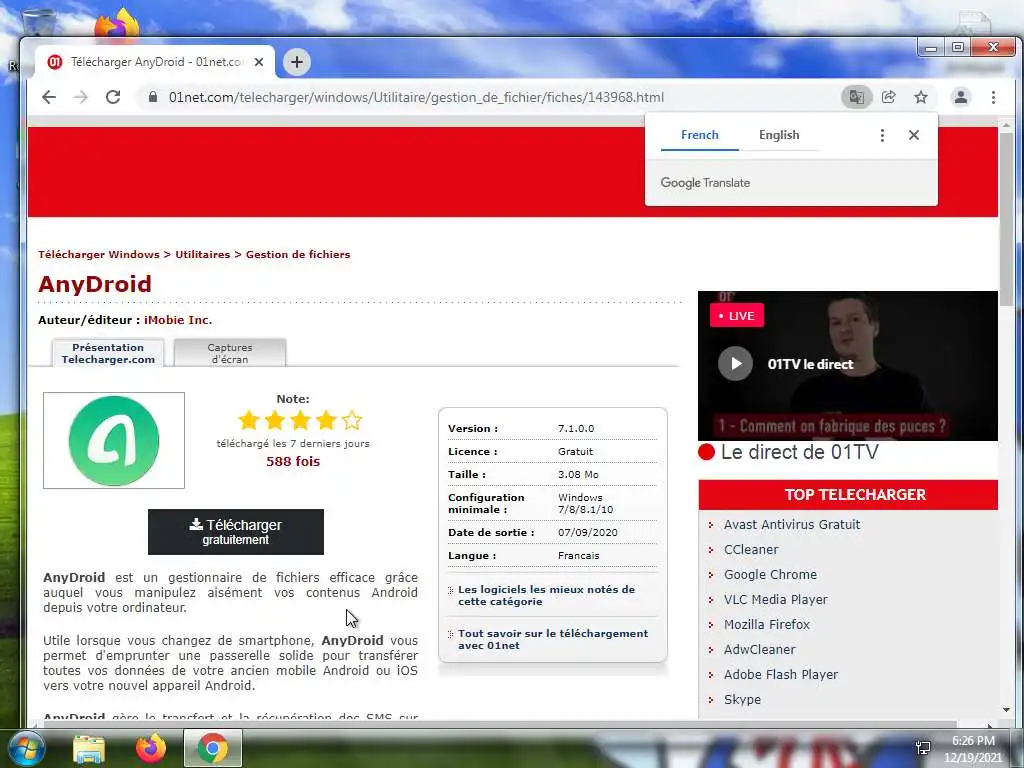Open the Google Translate icon in address bar
The width and height of the screenshot is (1024, 768).
856,97
